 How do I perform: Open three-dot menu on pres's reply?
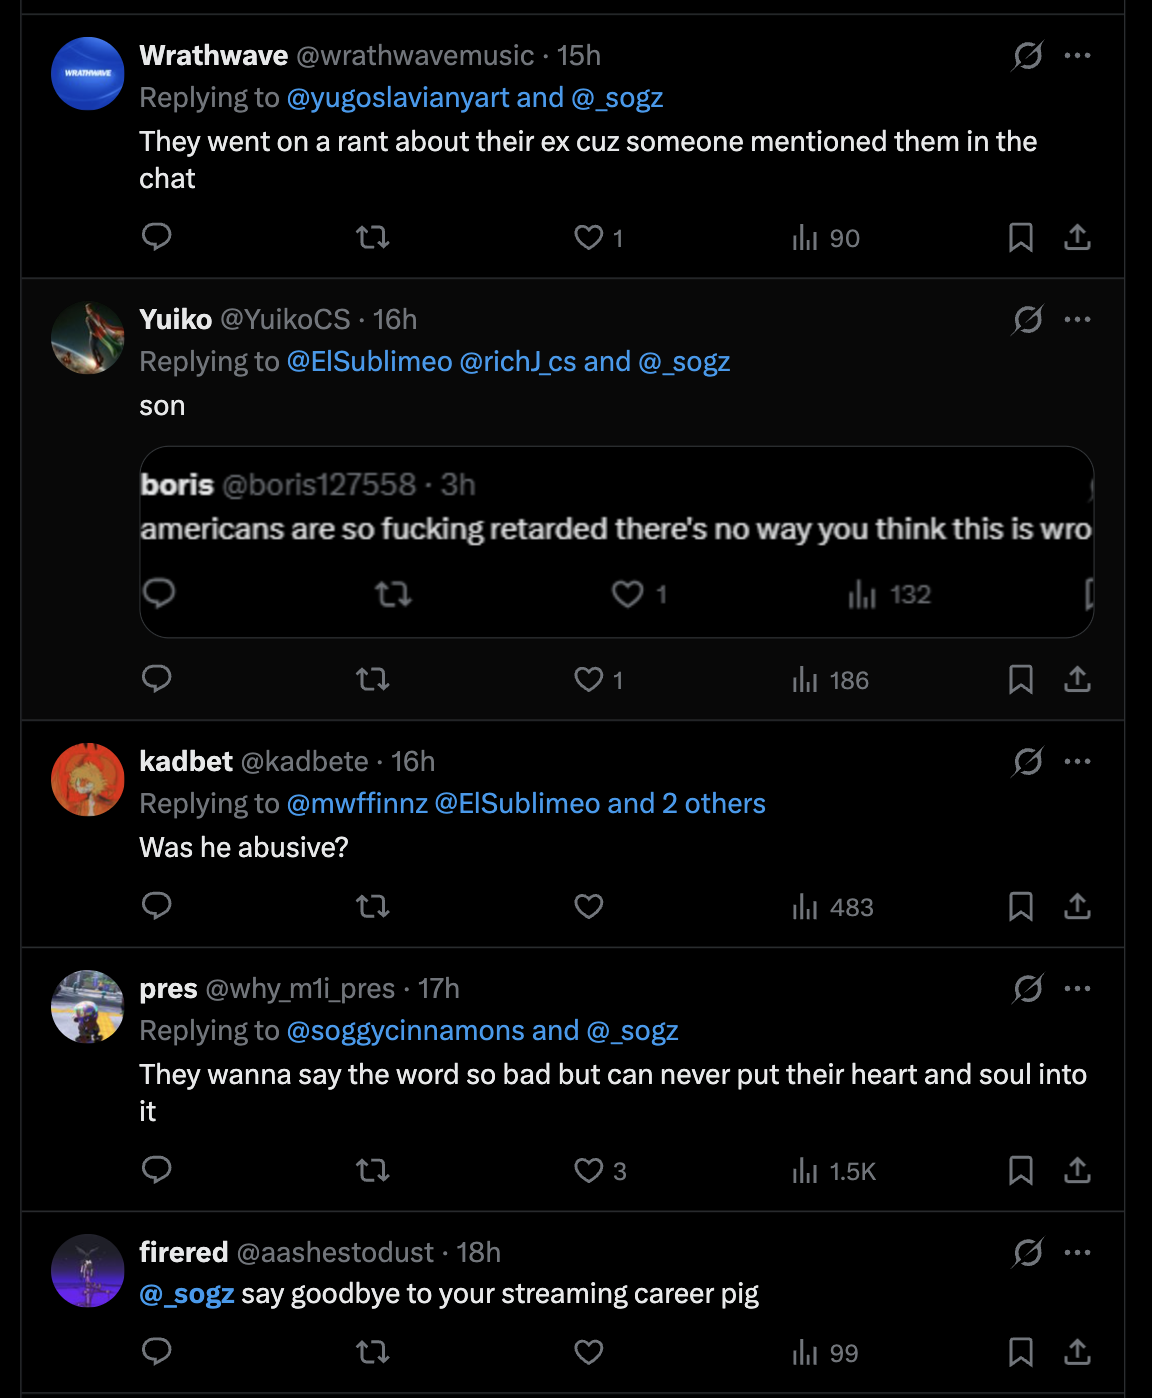[1077, 989]
